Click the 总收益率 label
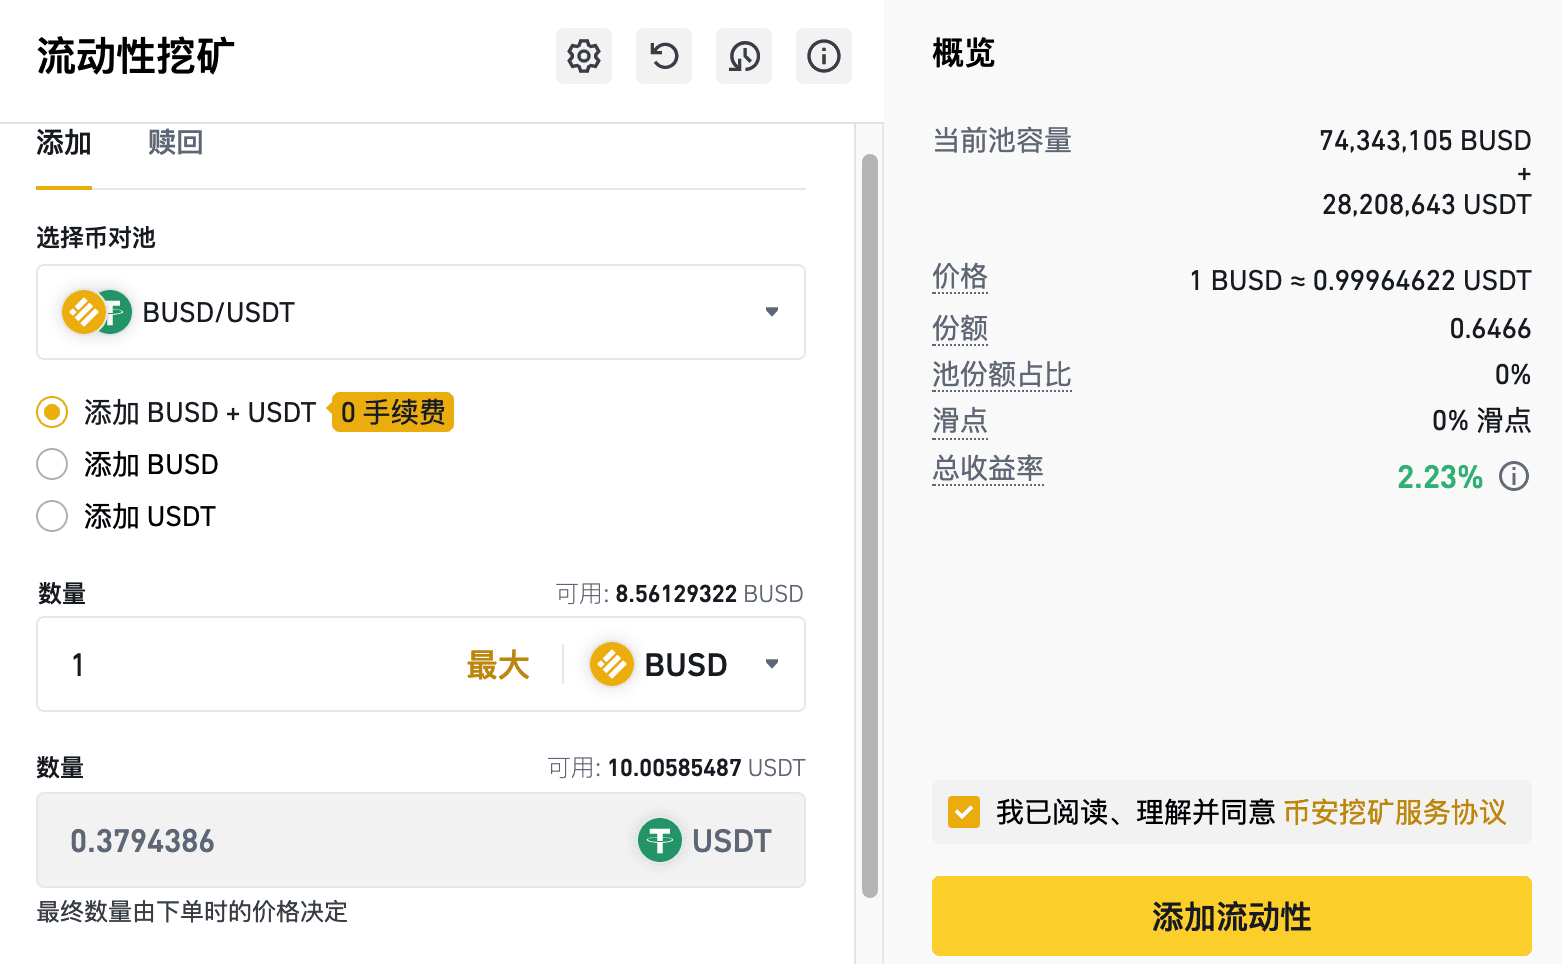The image size is (1562, 964). pyautogui.click(x=988, y=468)
